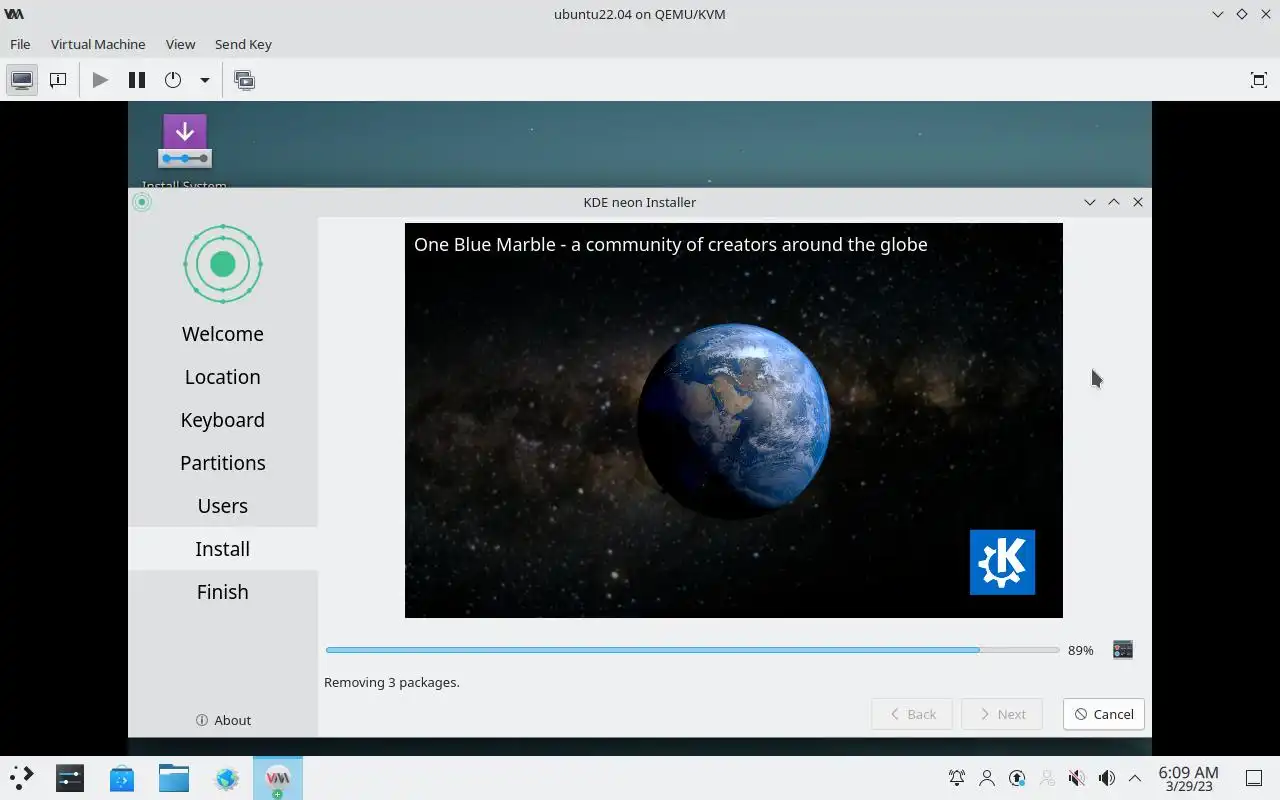Click the Run virtual machine play button

(100, 80)
